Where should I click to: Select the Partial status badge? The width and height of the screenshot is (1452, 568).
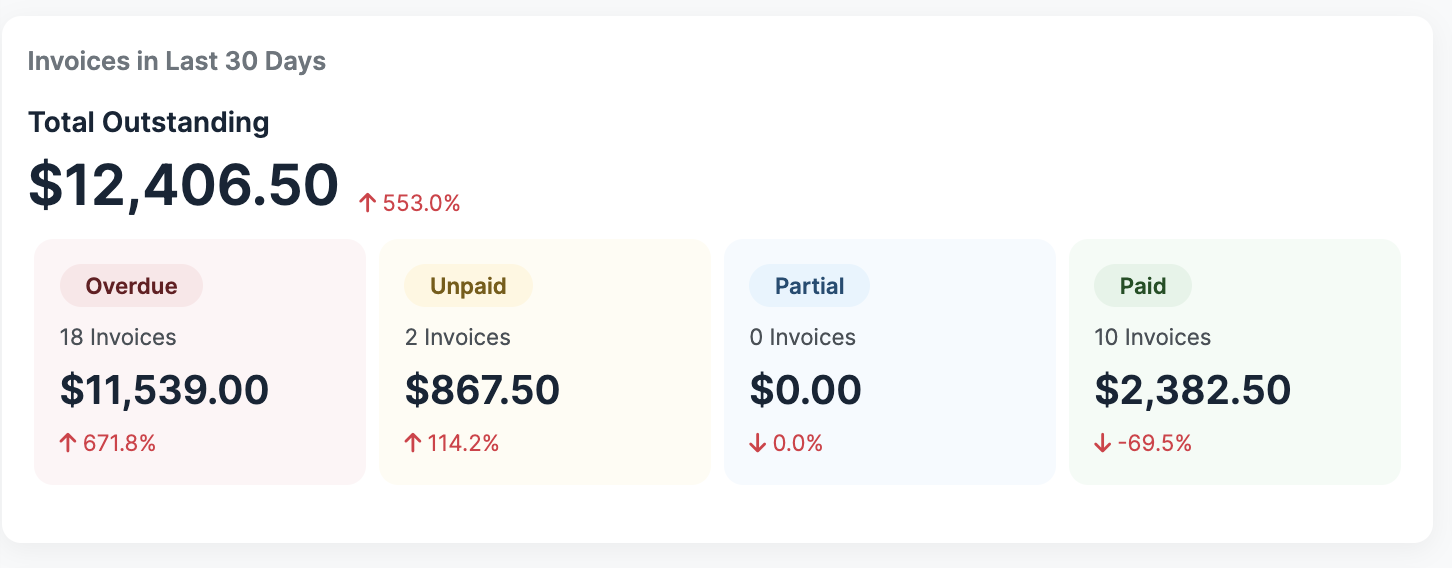[x=809, y=286]
